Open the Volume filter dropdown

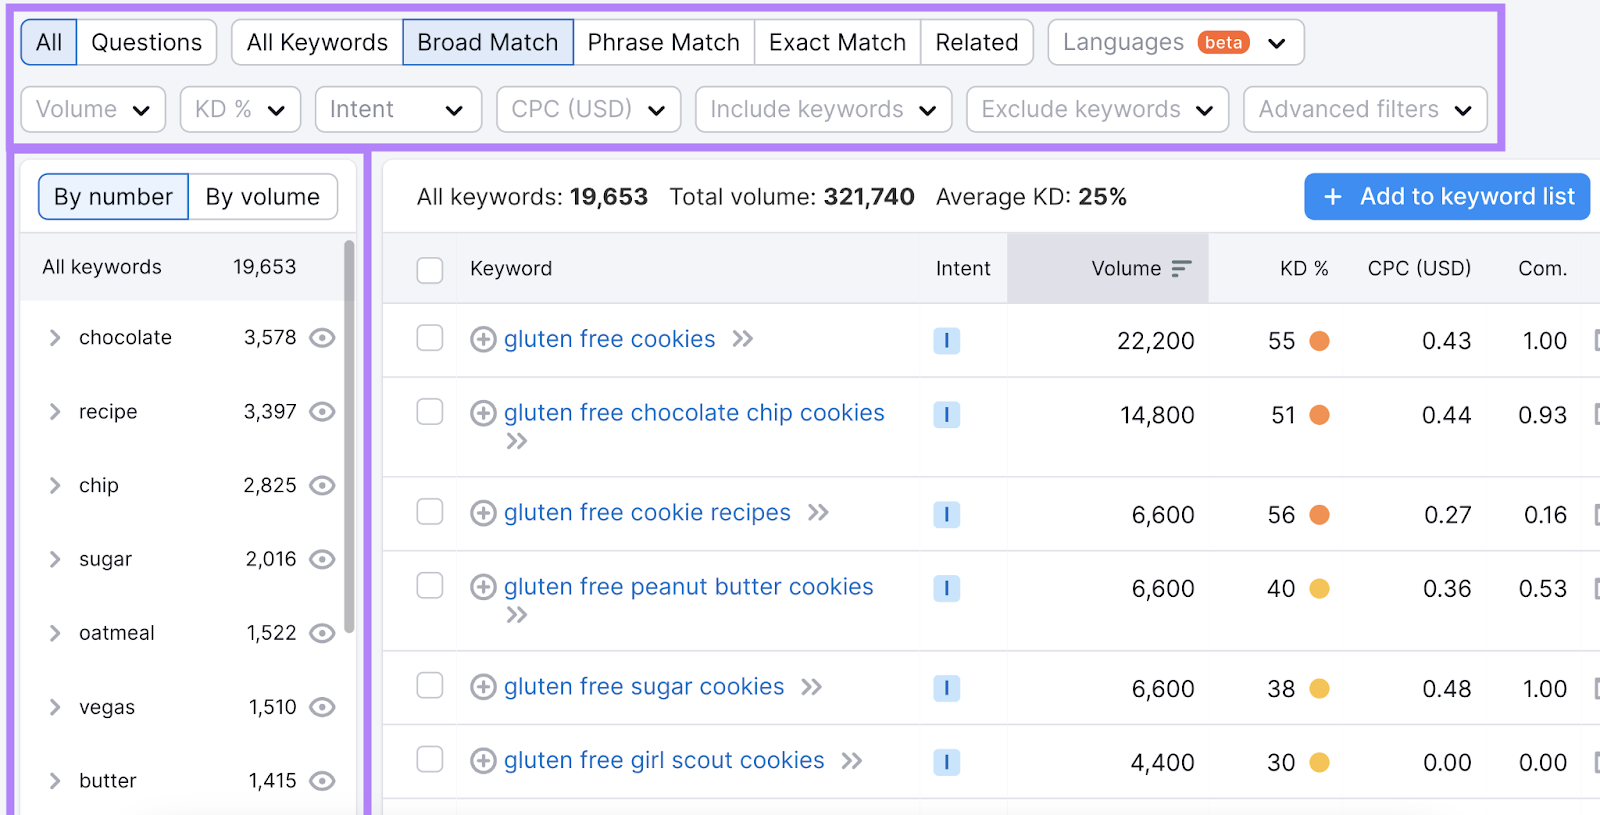(x=92, y=109)
